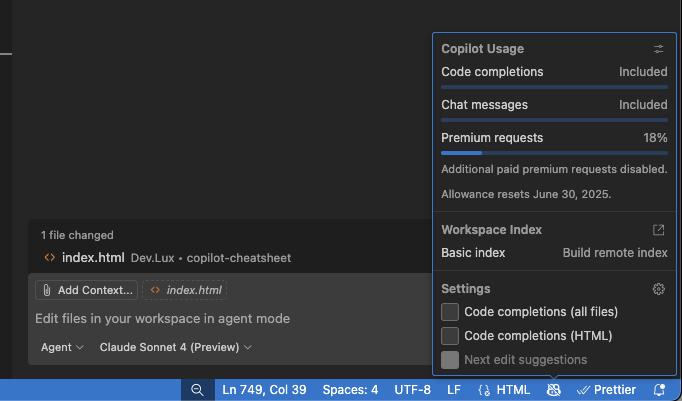Open Workspace Index external link icon
Screen dimensions: 682x401
(x=659, y=230)
